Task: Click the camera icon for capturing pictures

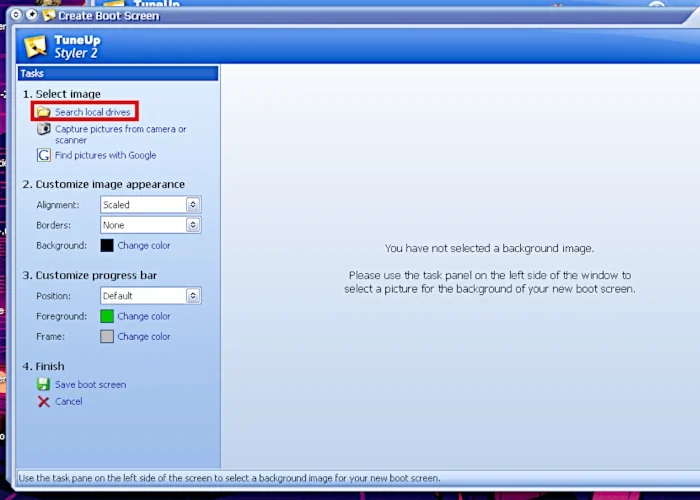Action: pyautogui.click(x=43, y=129)
